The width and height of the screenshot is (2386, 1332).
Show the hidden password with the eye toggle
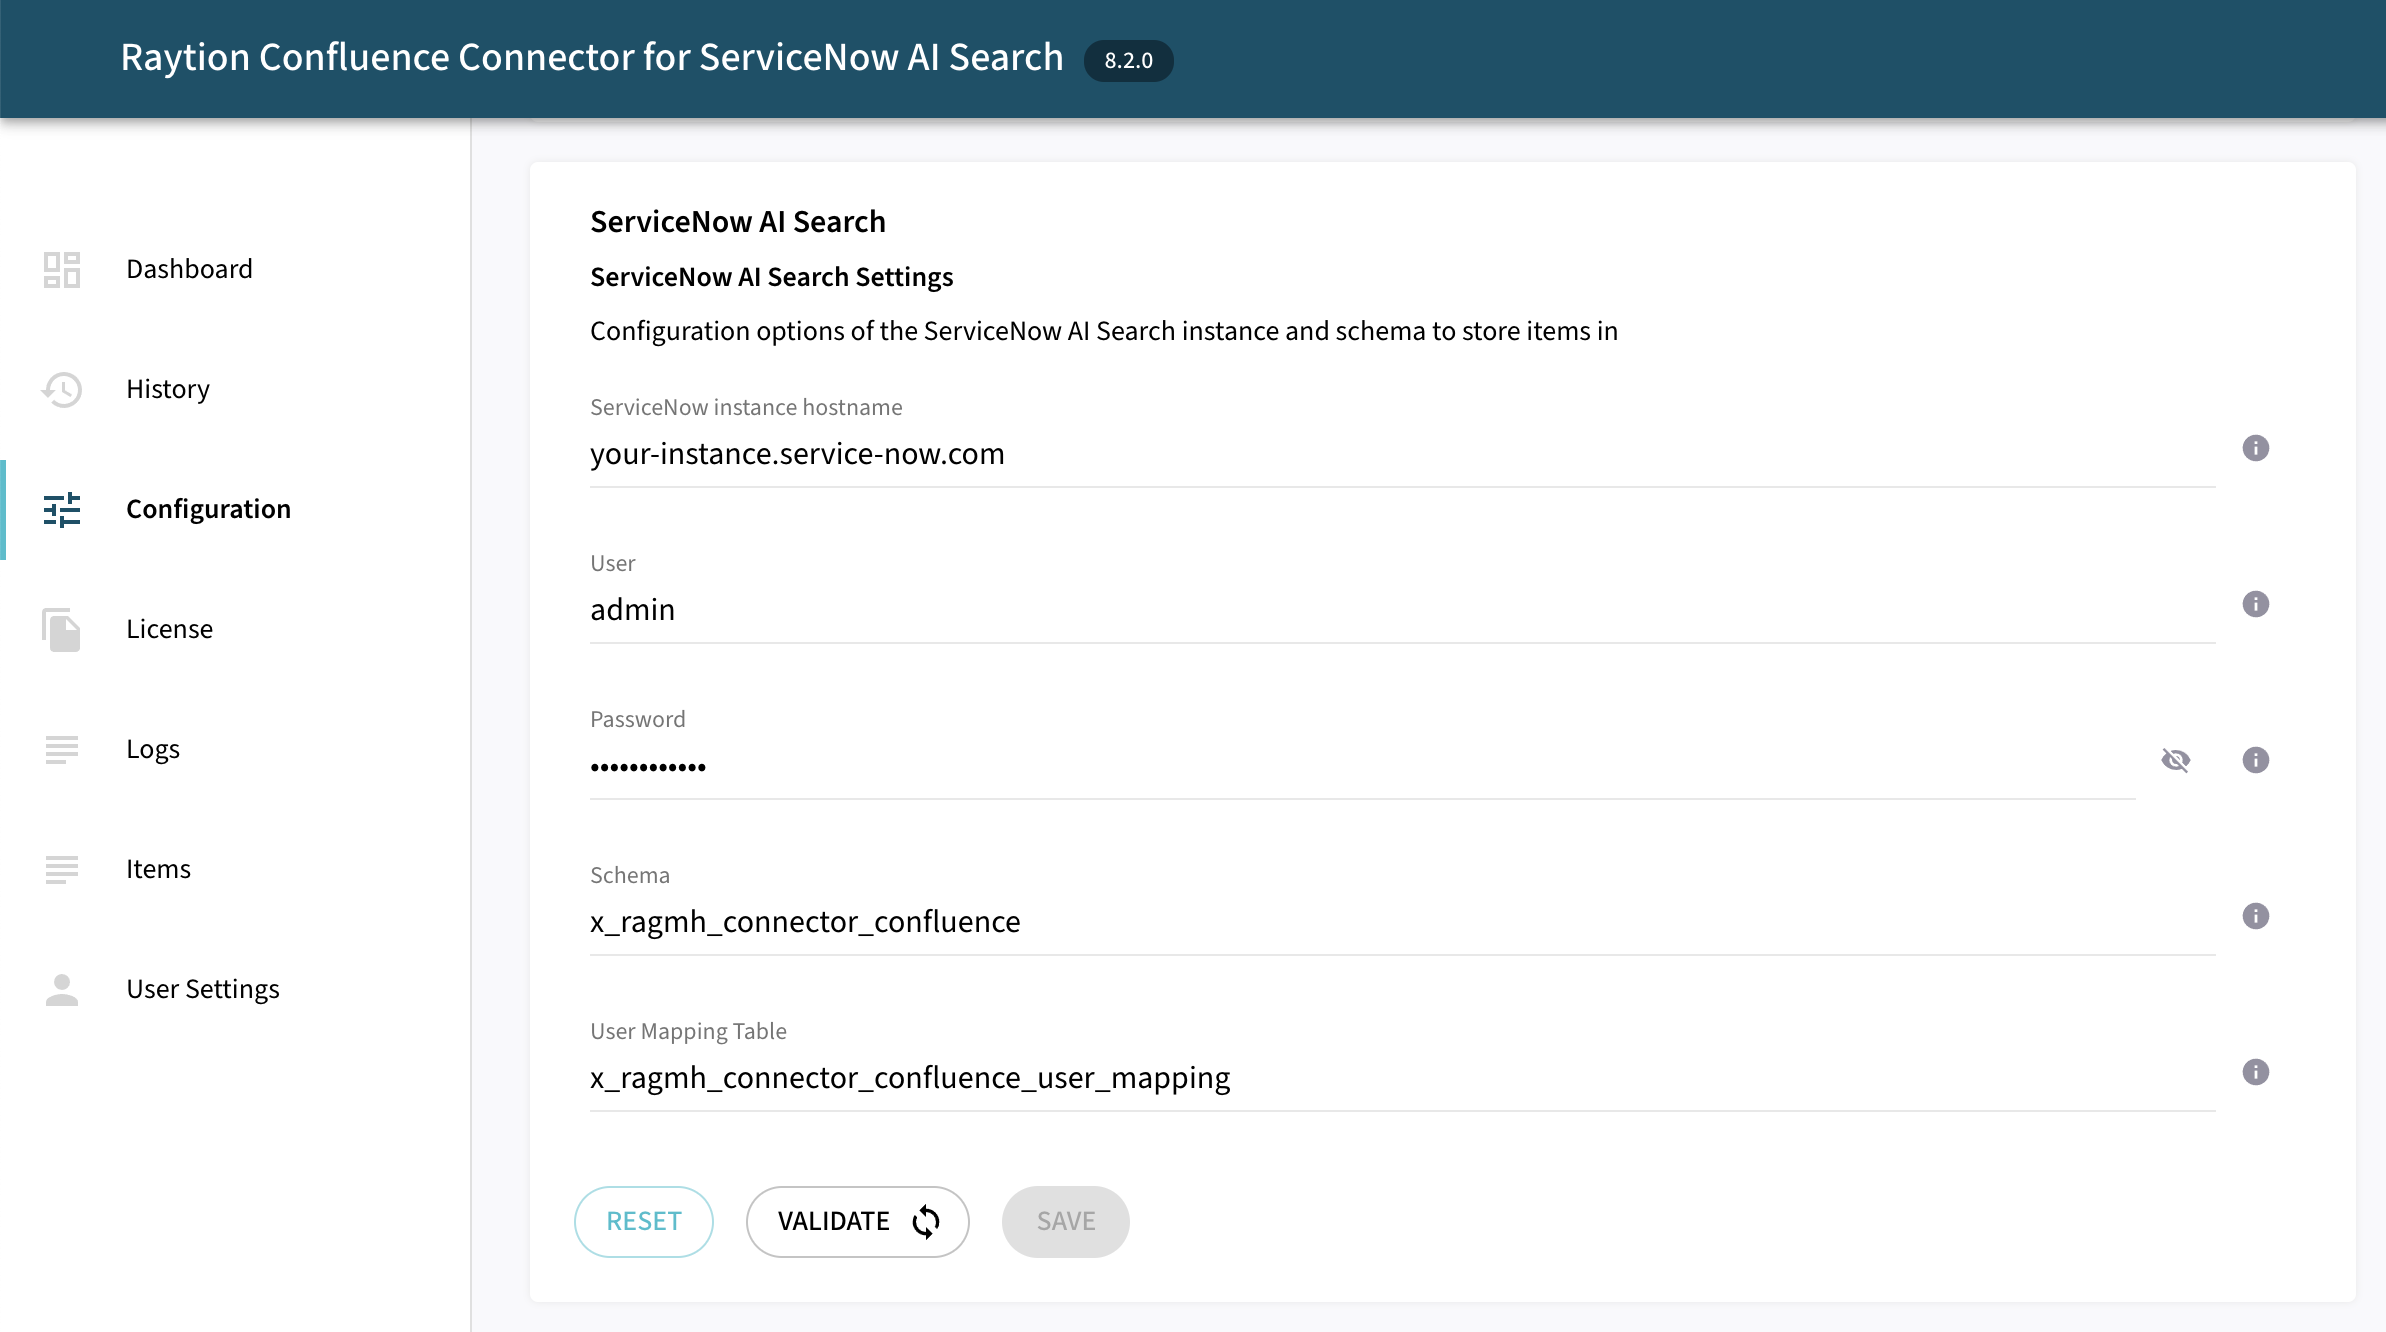2177,760
